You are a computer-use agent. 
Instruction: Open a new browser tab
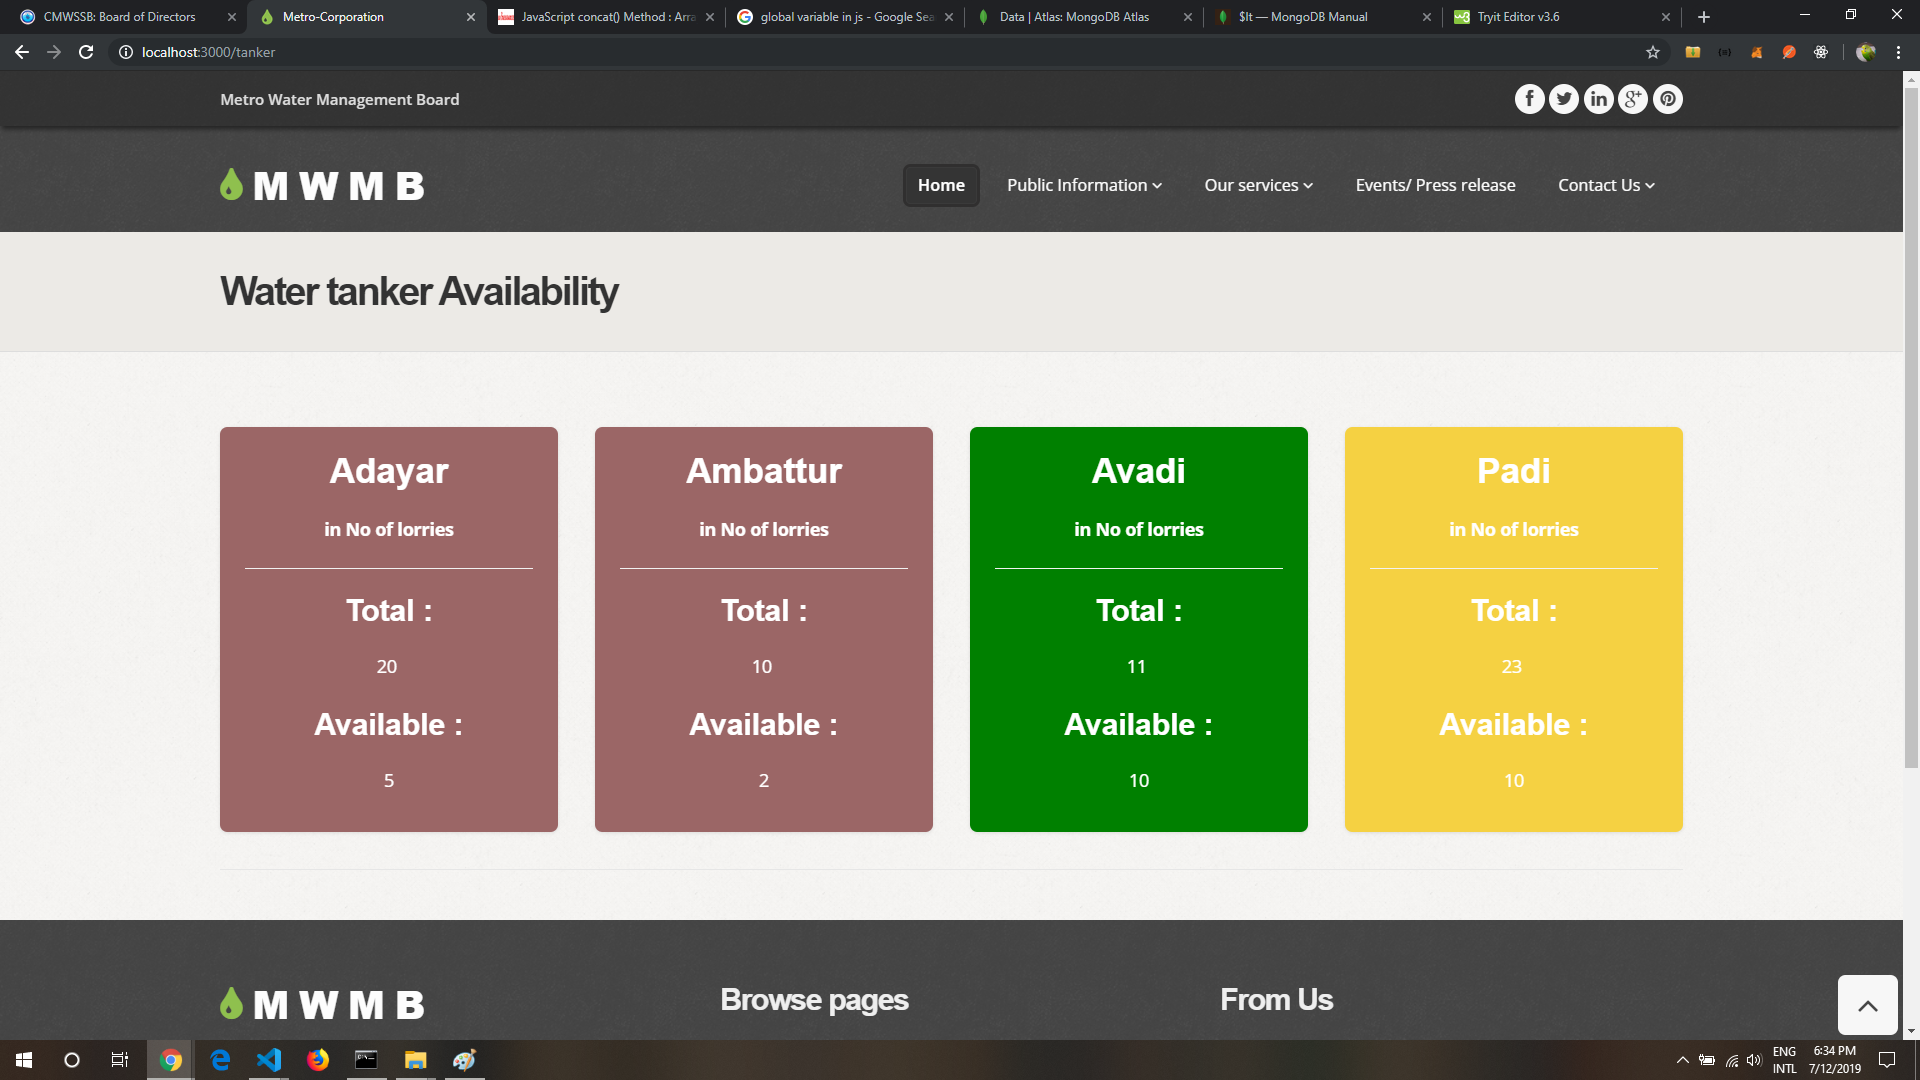pos(1704,17)
